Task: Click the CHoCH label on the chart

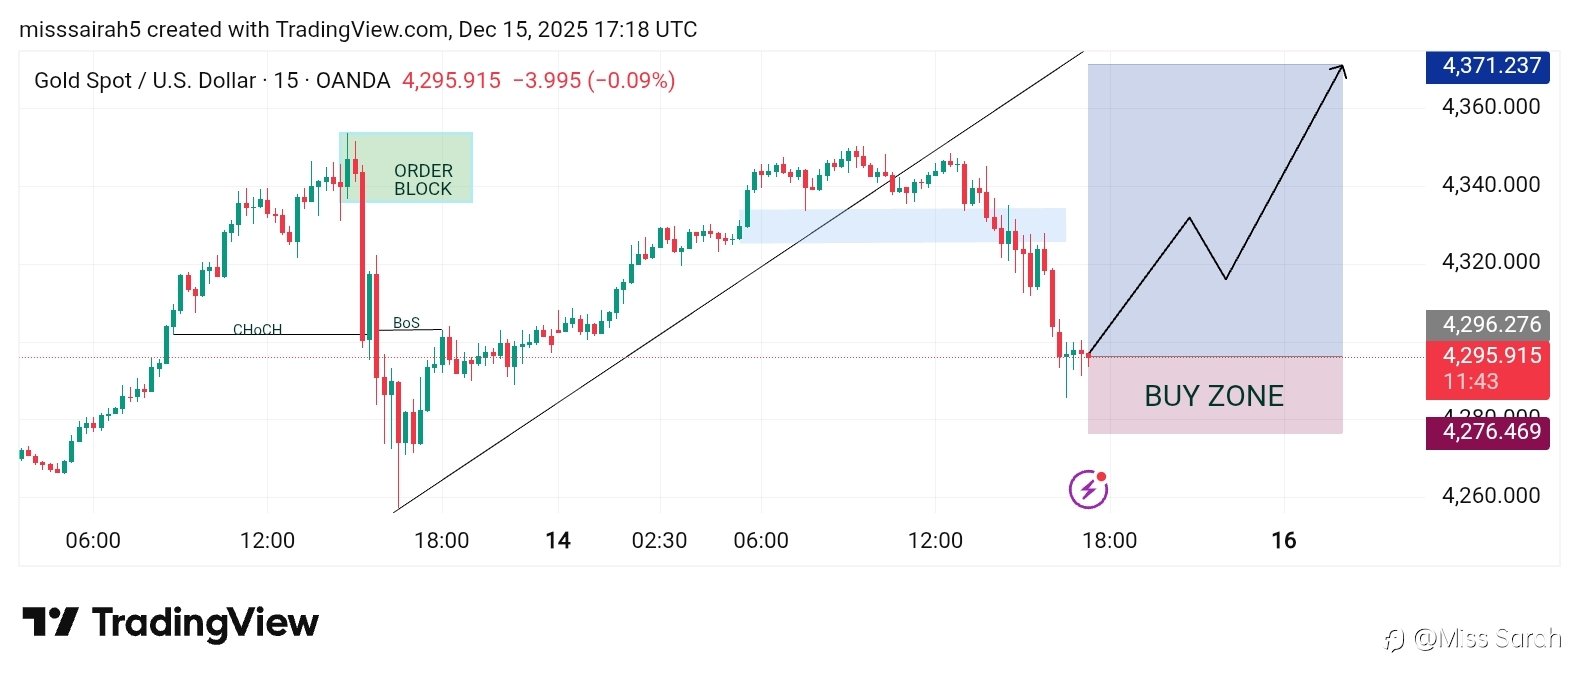Action: 257,329
